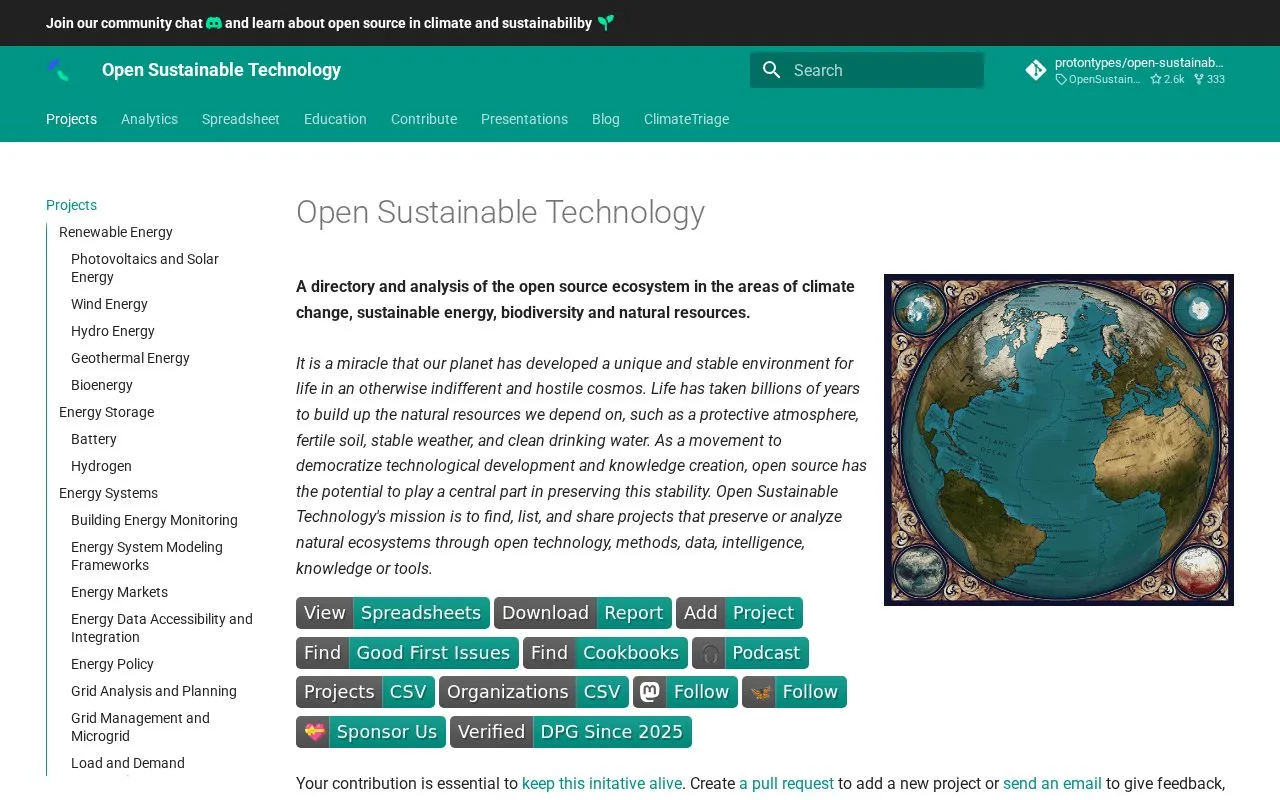Select Hydrogen in the sidebar

[x=101, y=466]
